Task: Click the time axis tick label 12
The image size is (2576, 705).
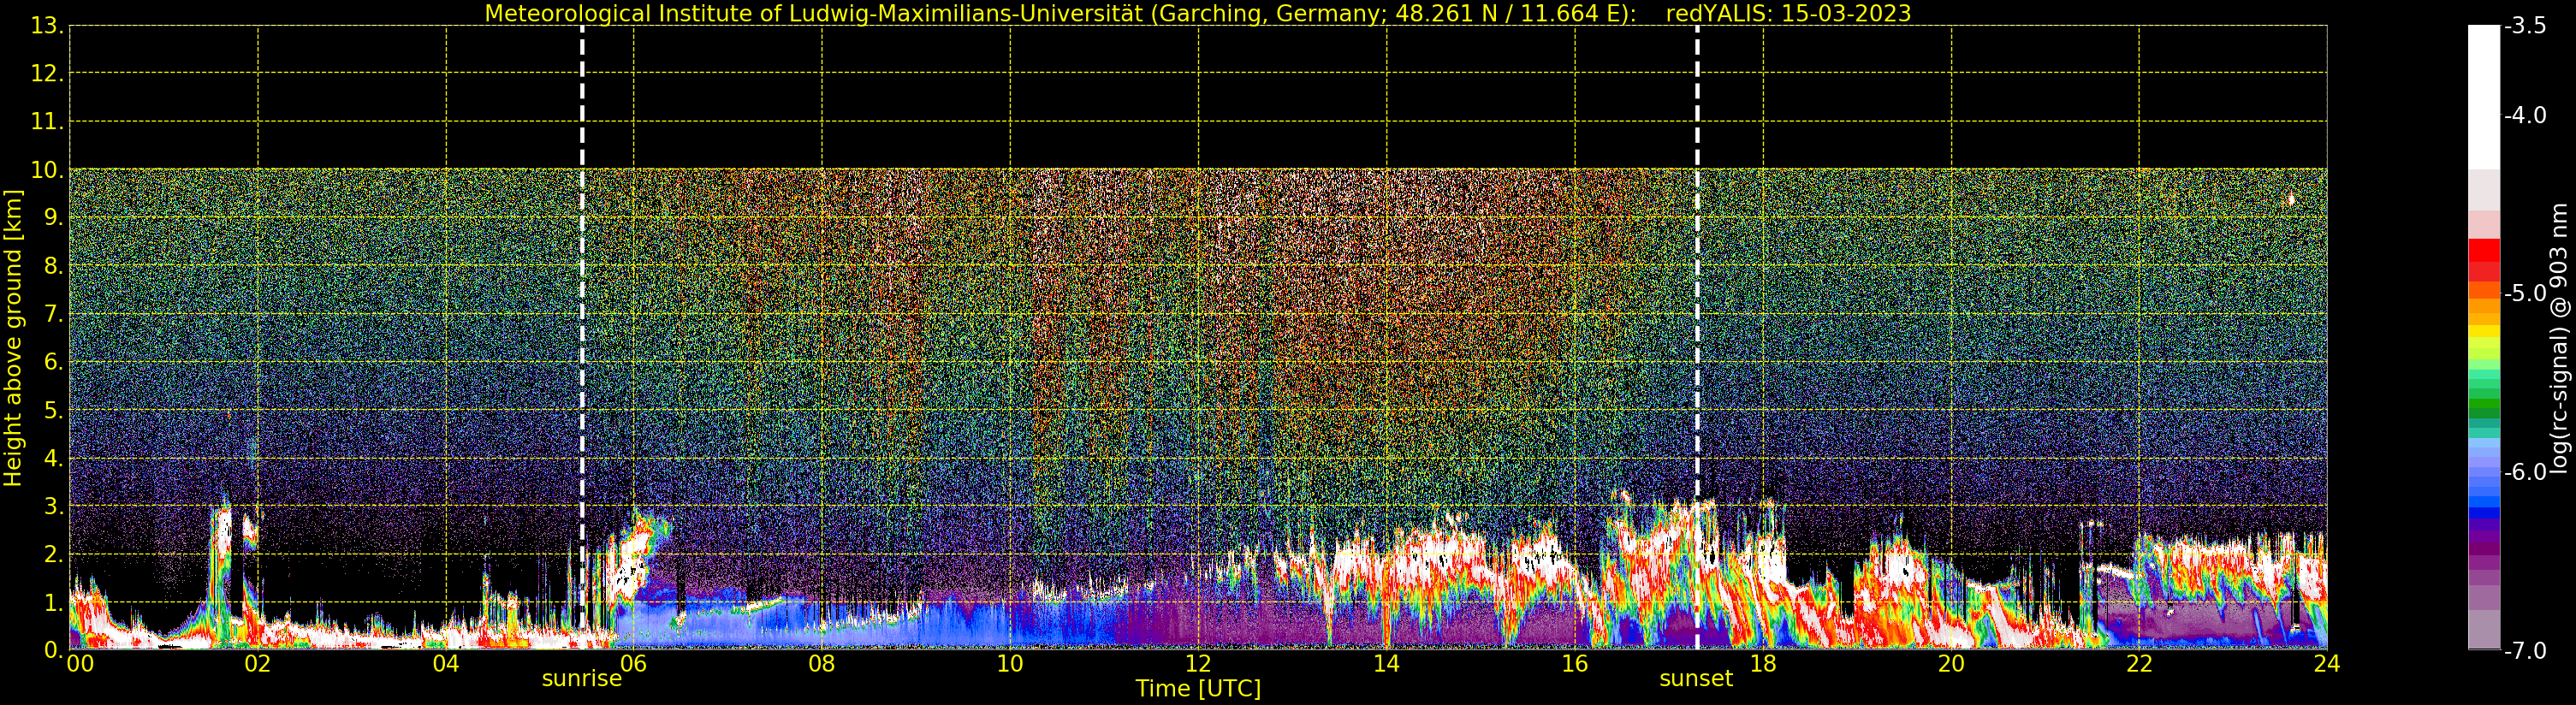Action: (x=1198, y=664)
